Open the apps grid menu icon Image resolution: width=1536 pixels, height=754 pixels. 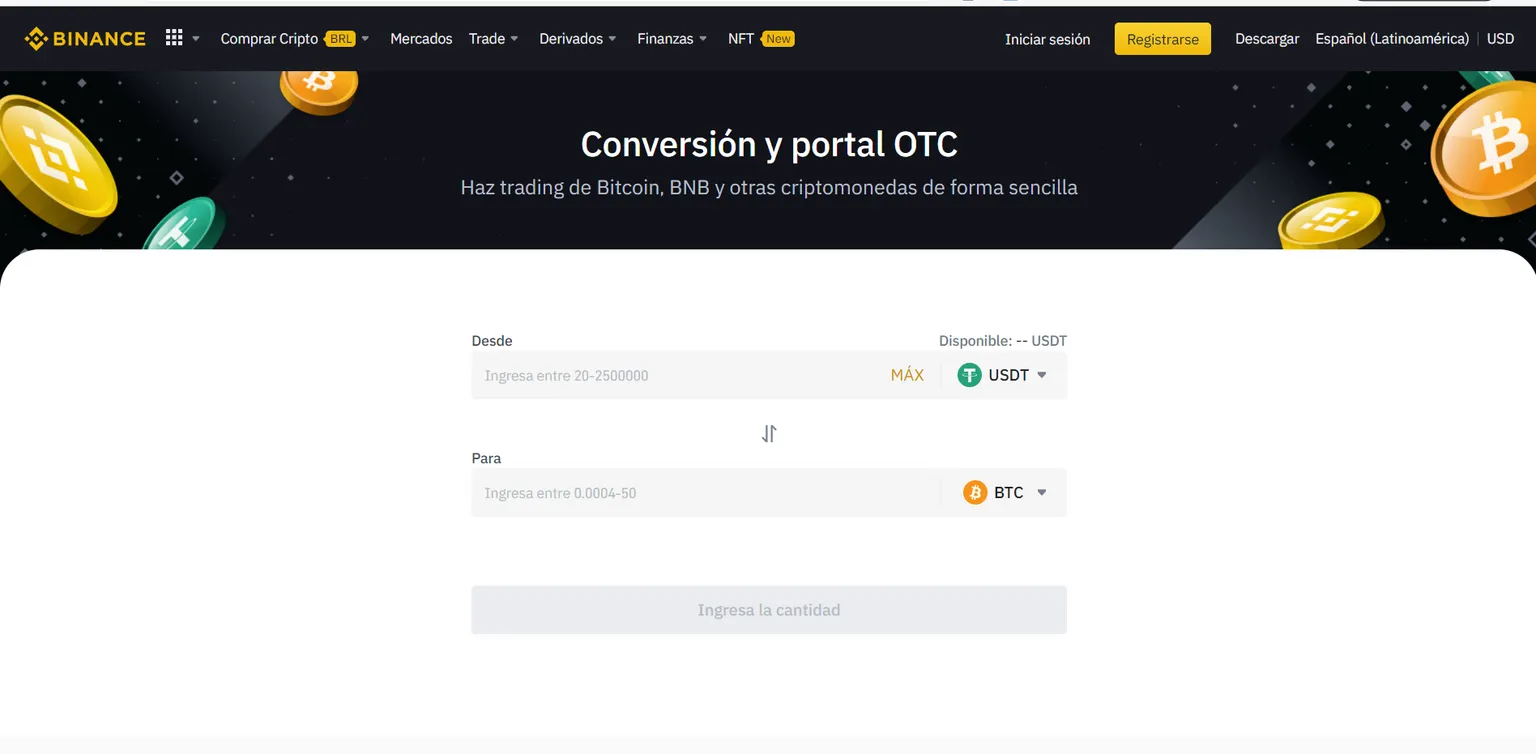(174, 38)
